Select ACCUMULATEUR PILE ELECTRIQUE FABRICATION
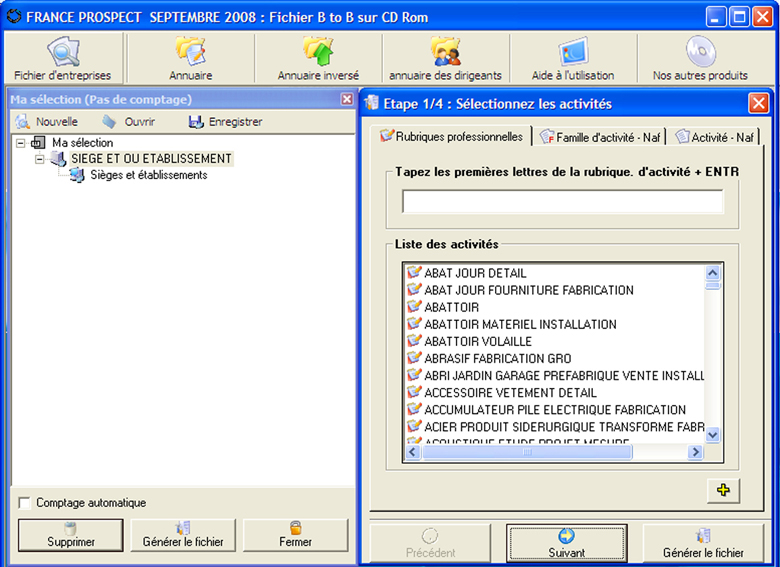The height and width of the screenshot is (567, 780). 555,410
